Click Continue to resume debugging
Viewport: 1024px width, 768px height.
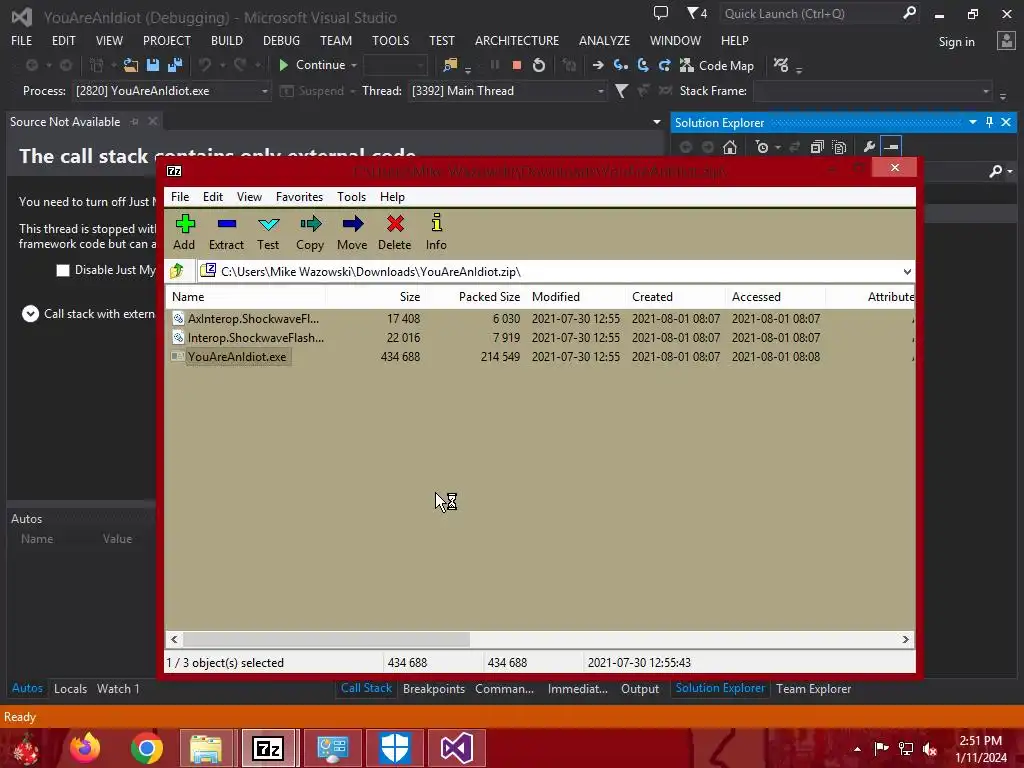point(312,65)
